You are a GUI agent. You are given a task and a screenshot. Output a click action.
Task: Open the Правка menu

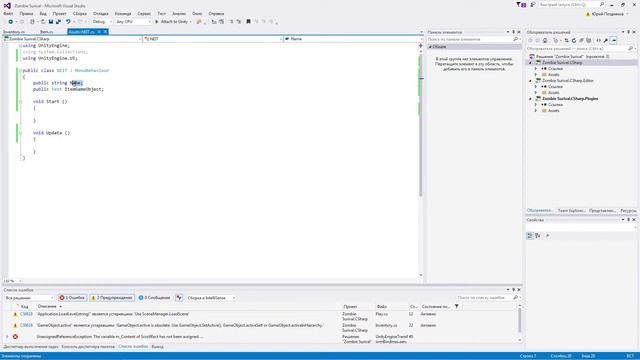(26, 13)
